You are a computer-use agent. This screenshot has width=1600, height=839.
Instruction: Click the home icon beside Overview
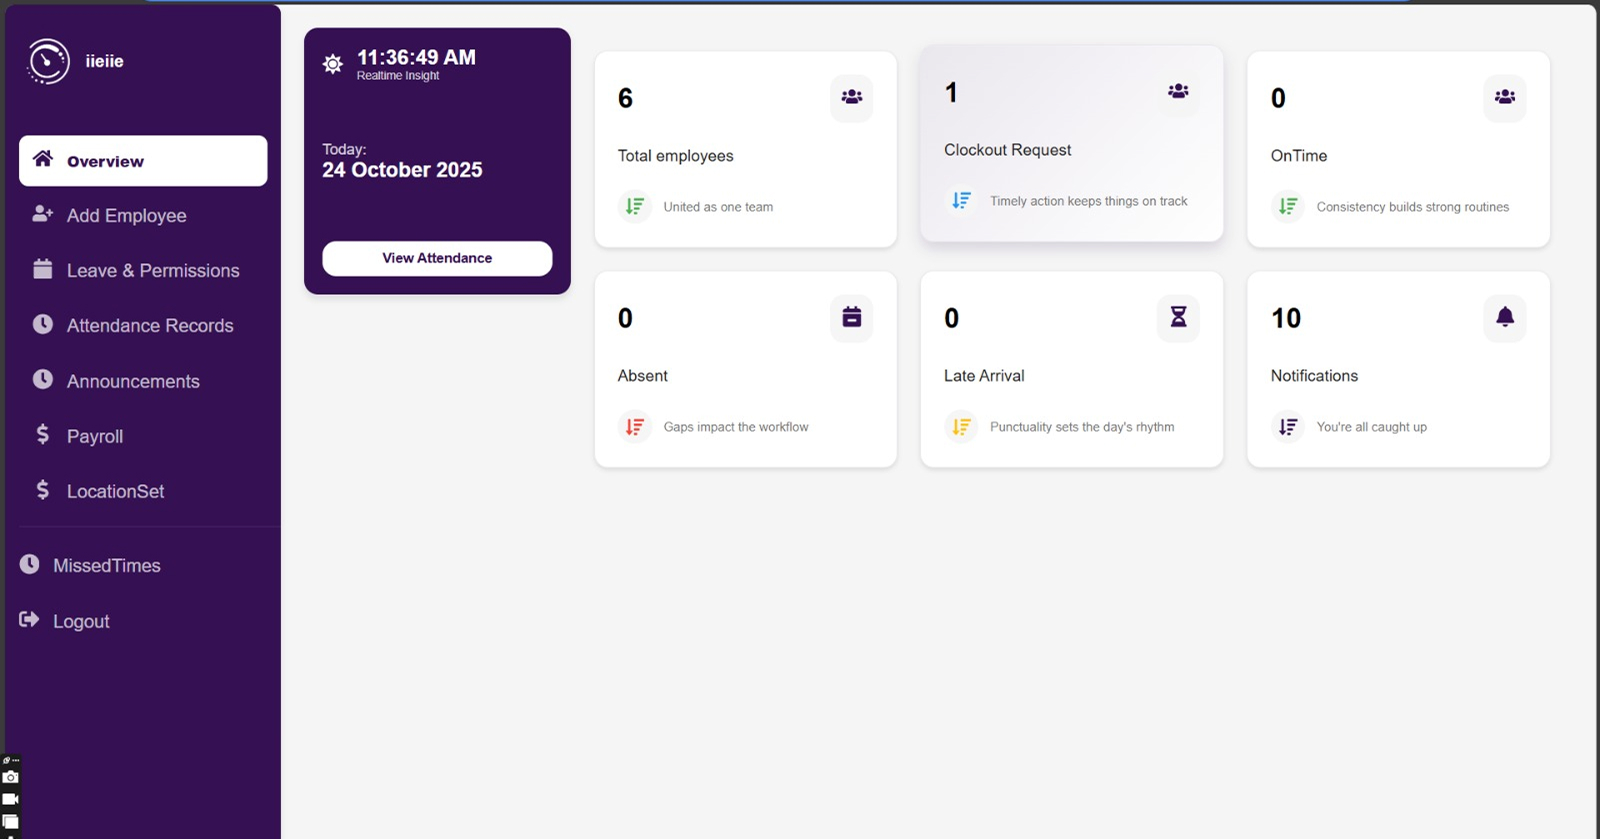43,159
